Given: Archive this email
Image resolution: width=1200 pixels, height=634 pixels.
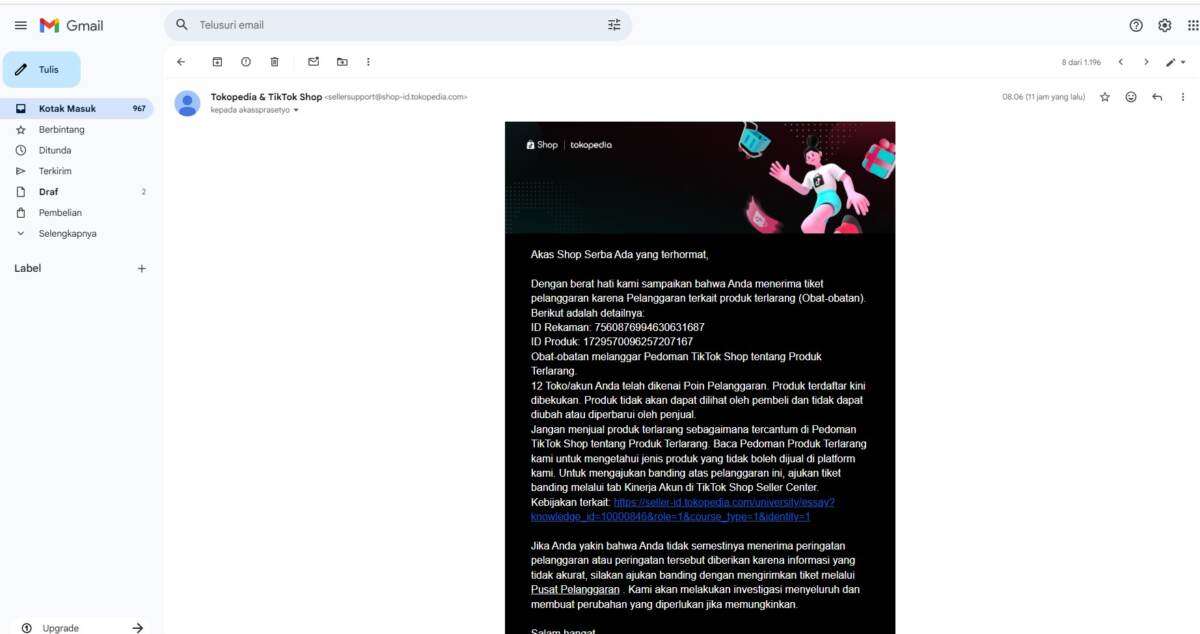Looking at the screenshot, I should tap(217, 62).
